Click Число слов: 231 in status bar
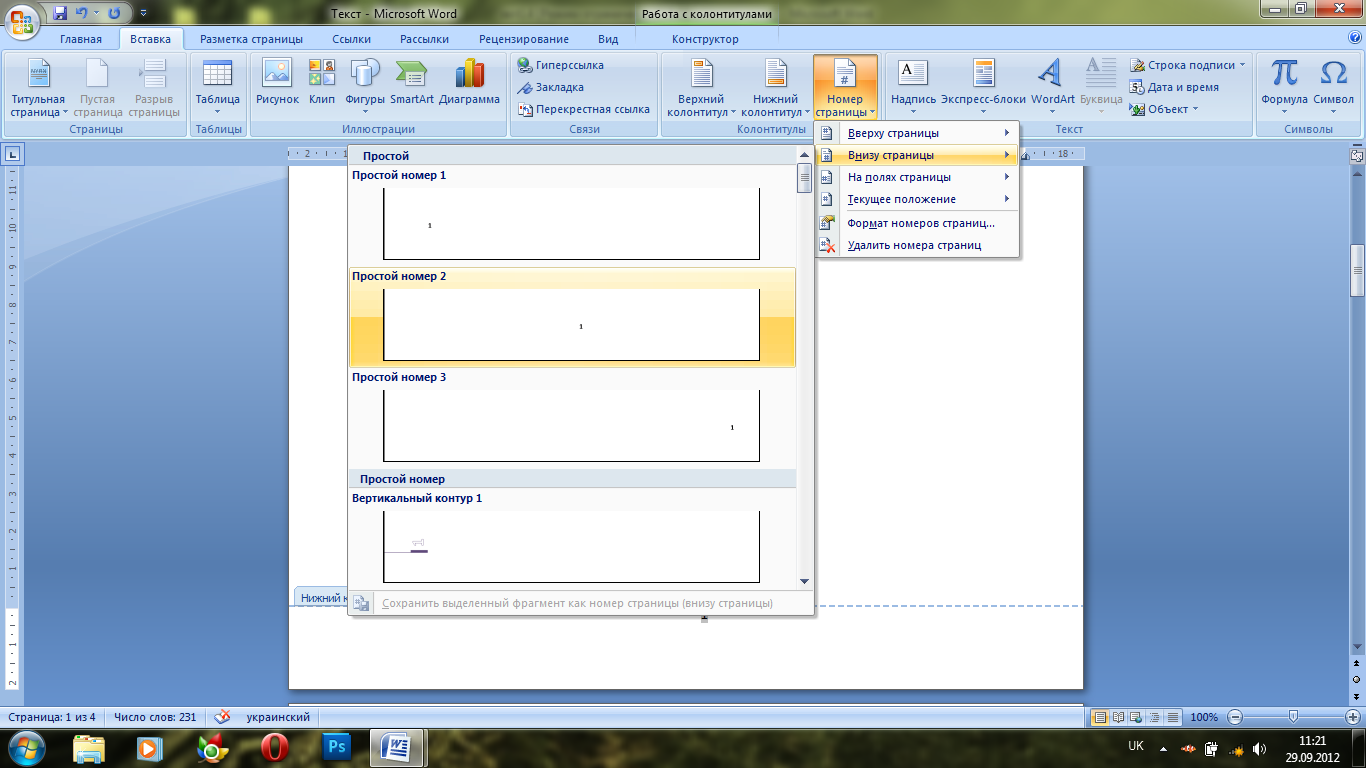Viewport: 1366px width, 768px height. (x=155, y=717)
